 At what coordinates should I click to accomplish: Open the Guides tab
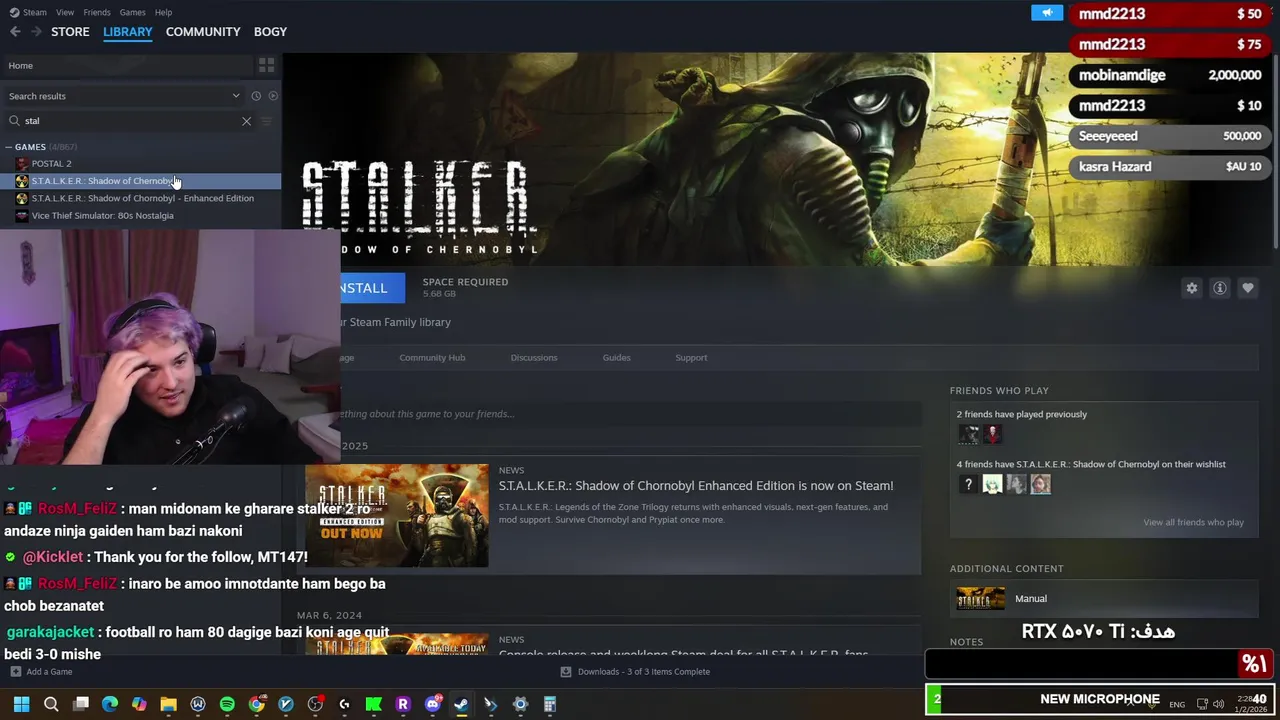616,358
